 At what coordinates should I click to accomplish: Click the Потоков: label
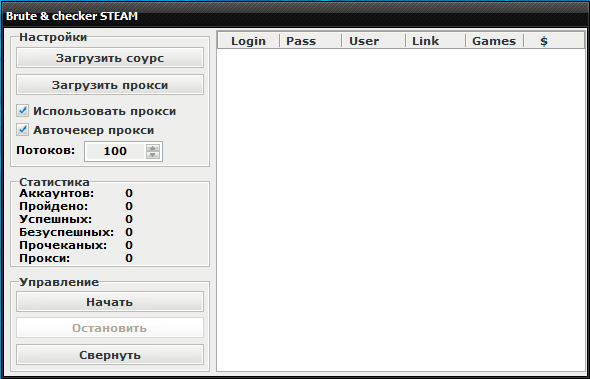(x=46, y=151)
